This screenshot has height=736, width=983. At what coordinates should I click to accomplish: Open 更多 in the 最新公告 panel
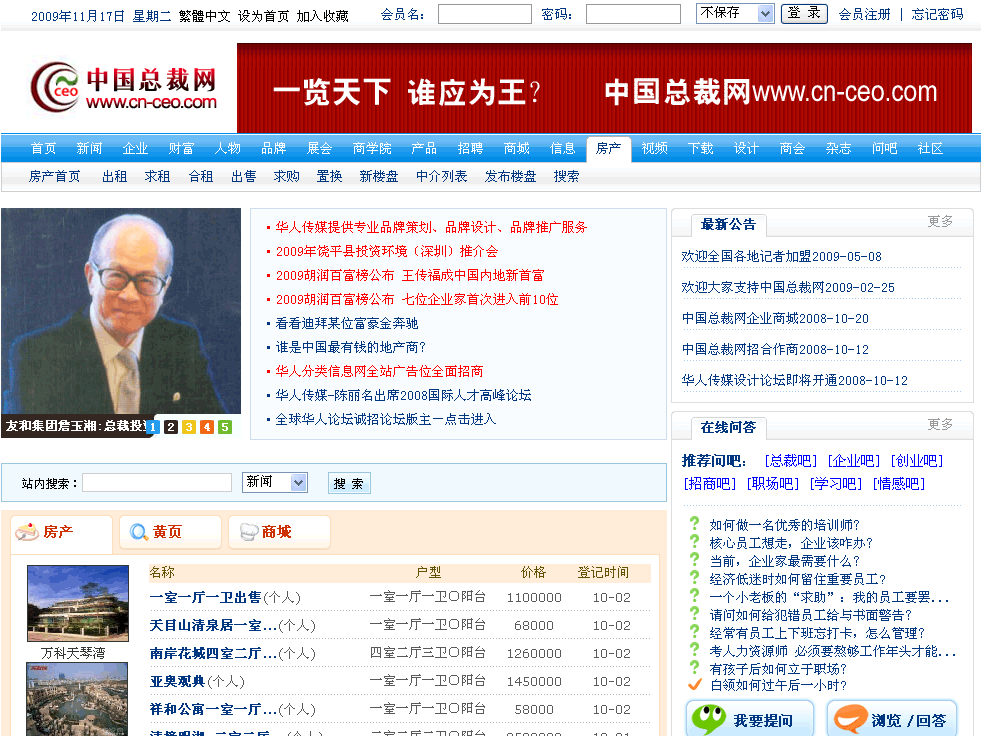click(x=940, y=221)
